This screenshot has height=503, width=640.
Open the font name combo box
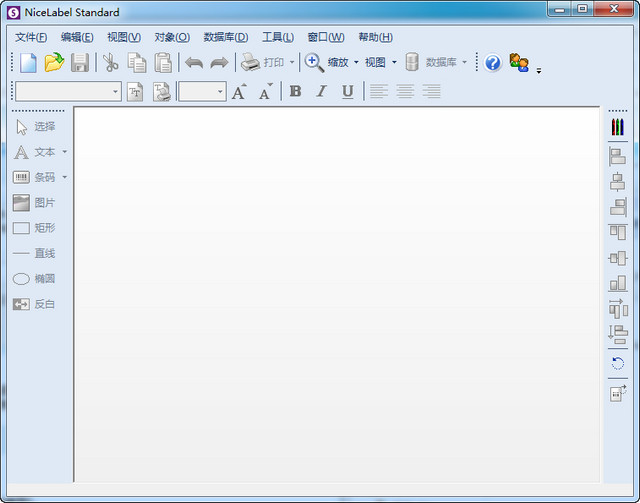click(69, 91)
